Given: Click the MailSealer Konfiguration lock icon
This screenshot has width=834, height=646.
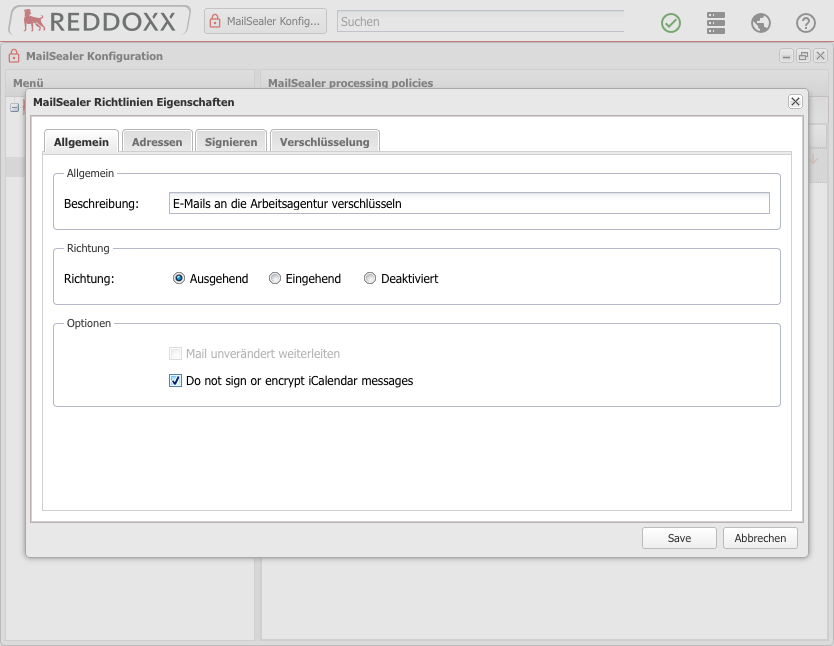Looking at the screenshot, I should pyautogui.click(x=14, y=56).
